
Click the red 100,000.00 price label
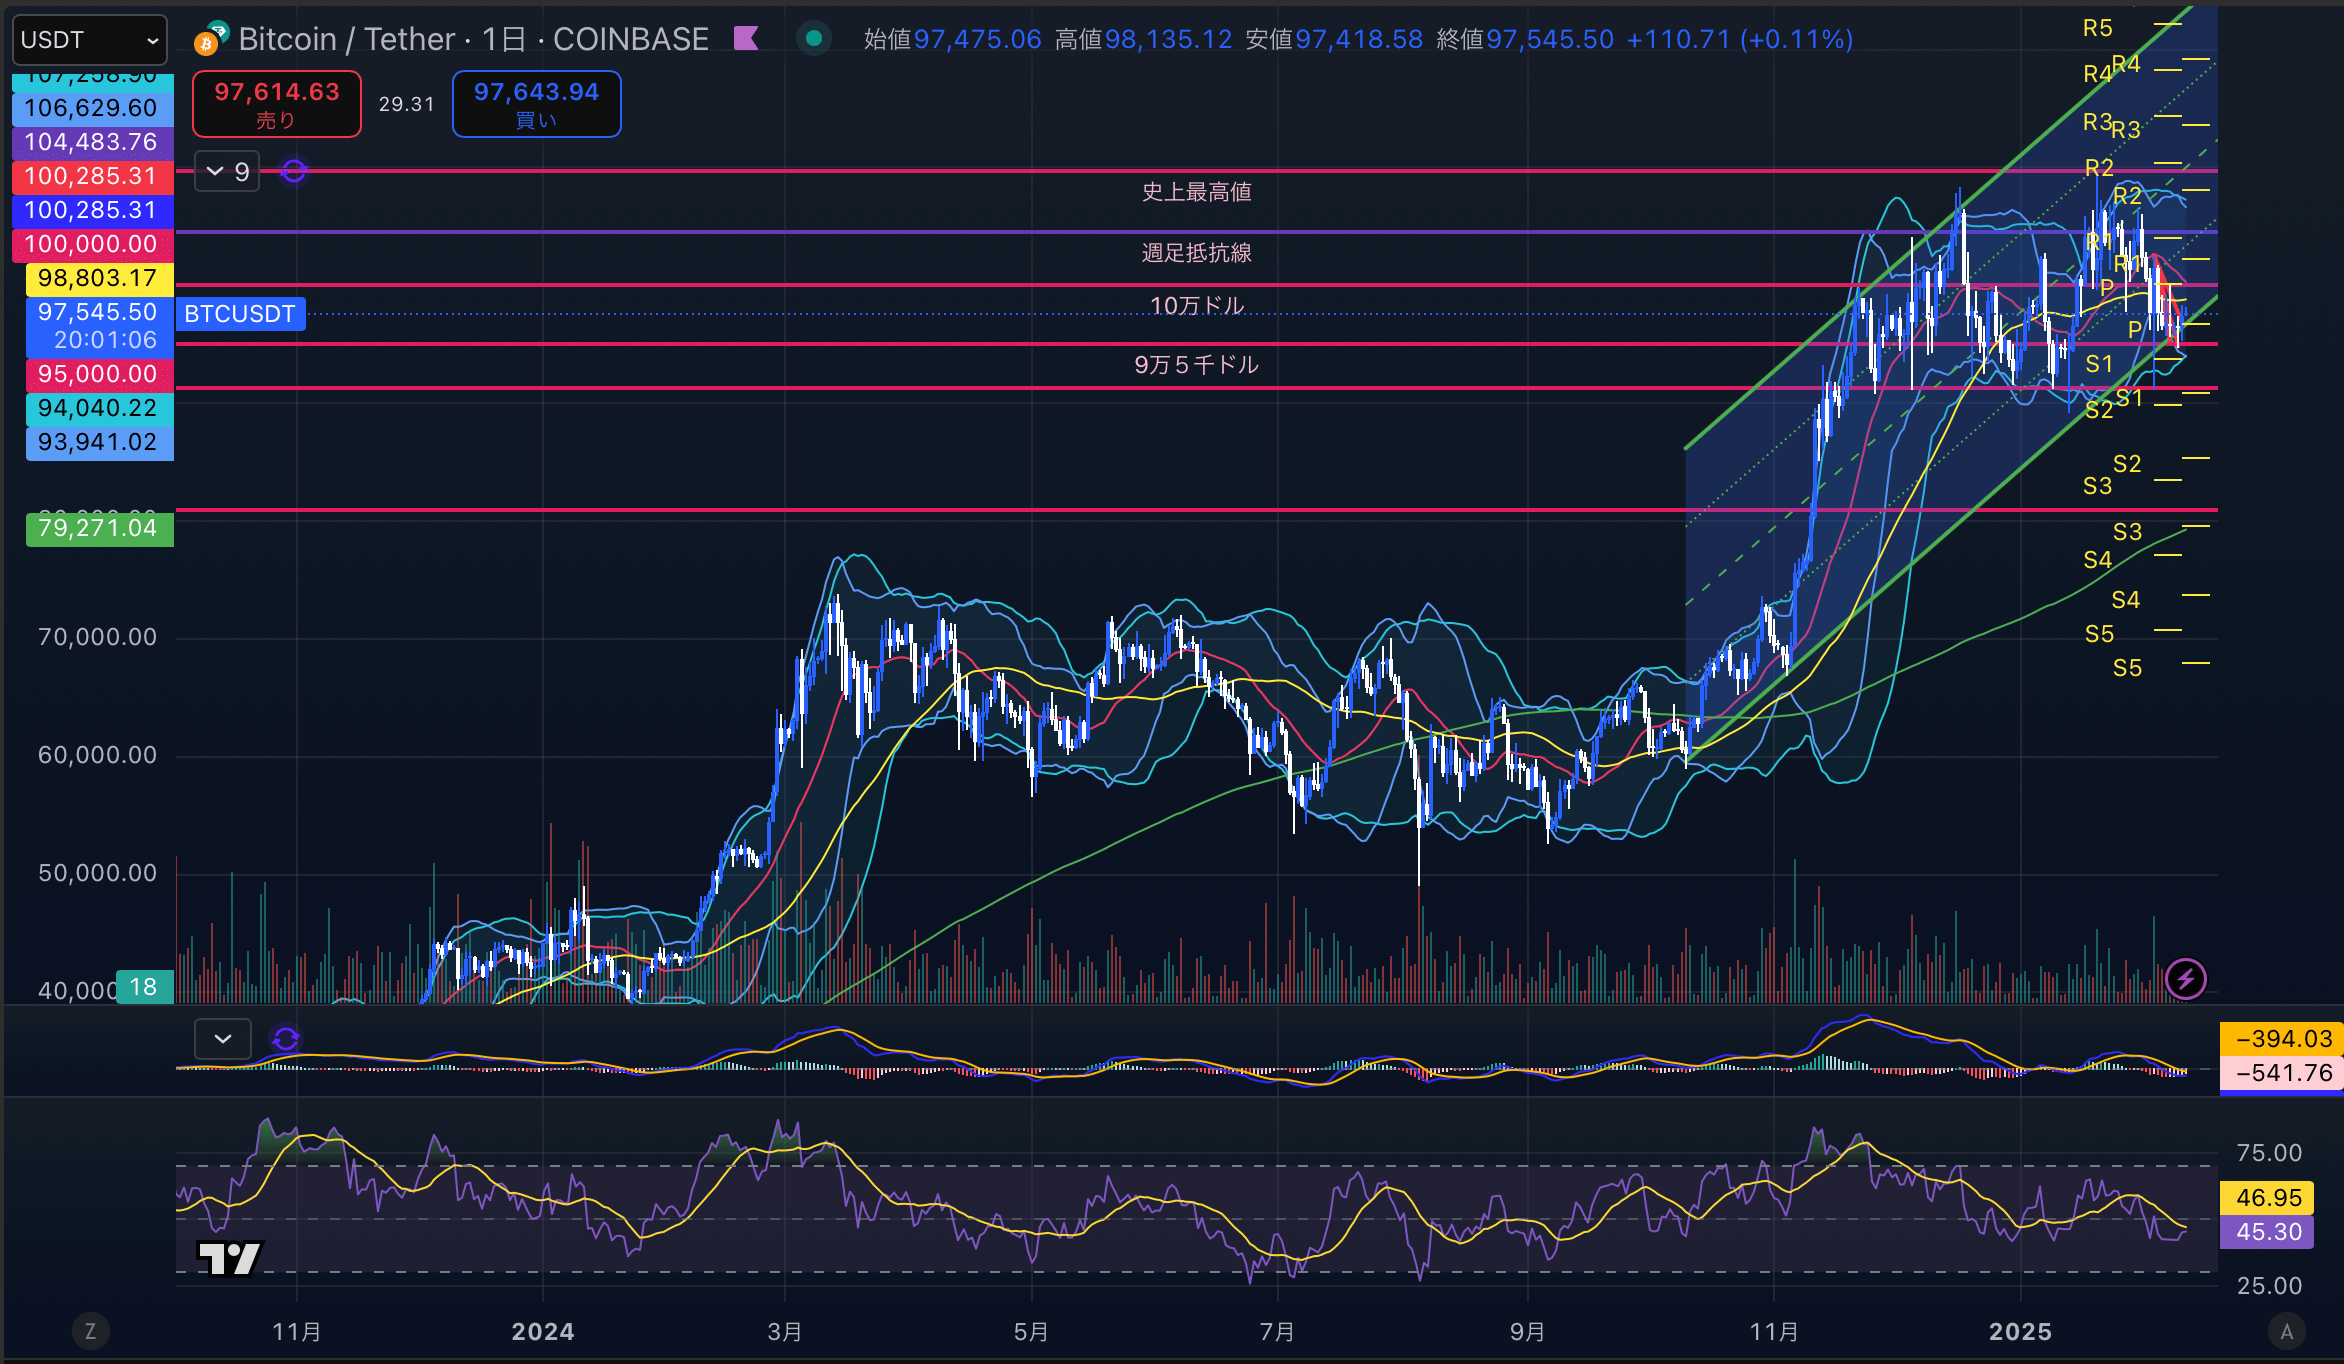[x=92, y=244]
